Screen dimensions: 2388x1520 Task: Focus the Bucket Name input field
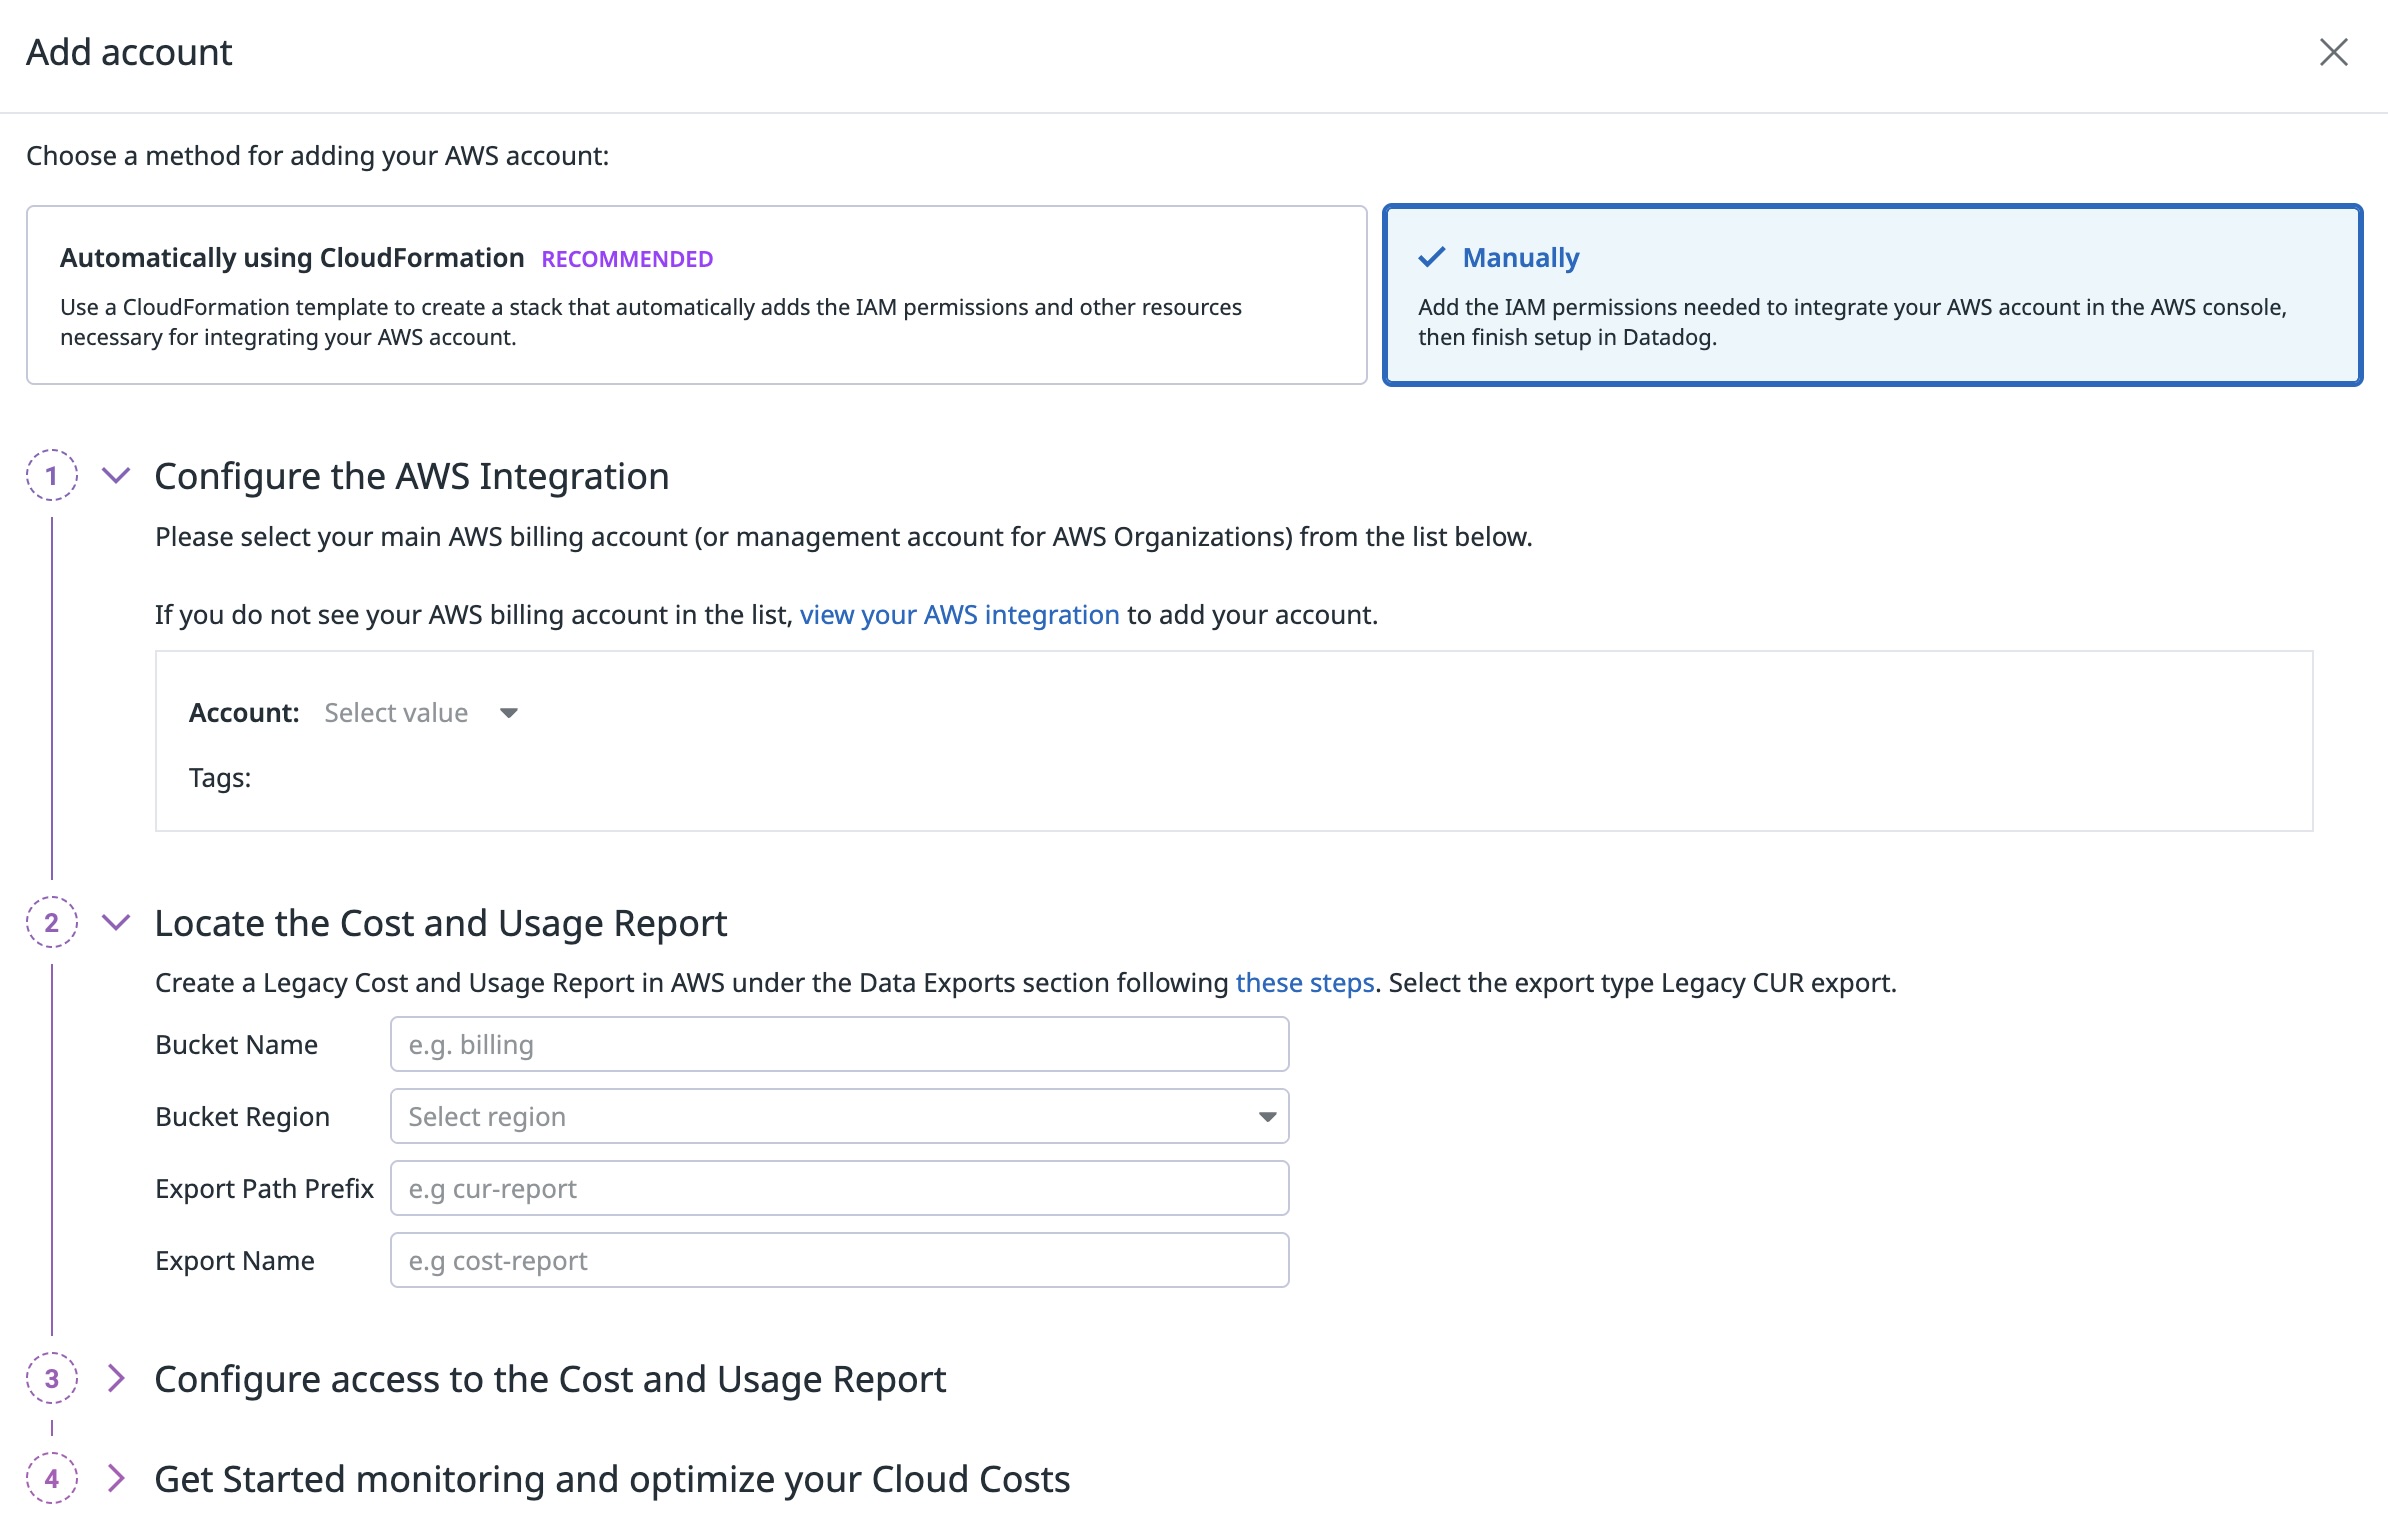click(838, 1044)
